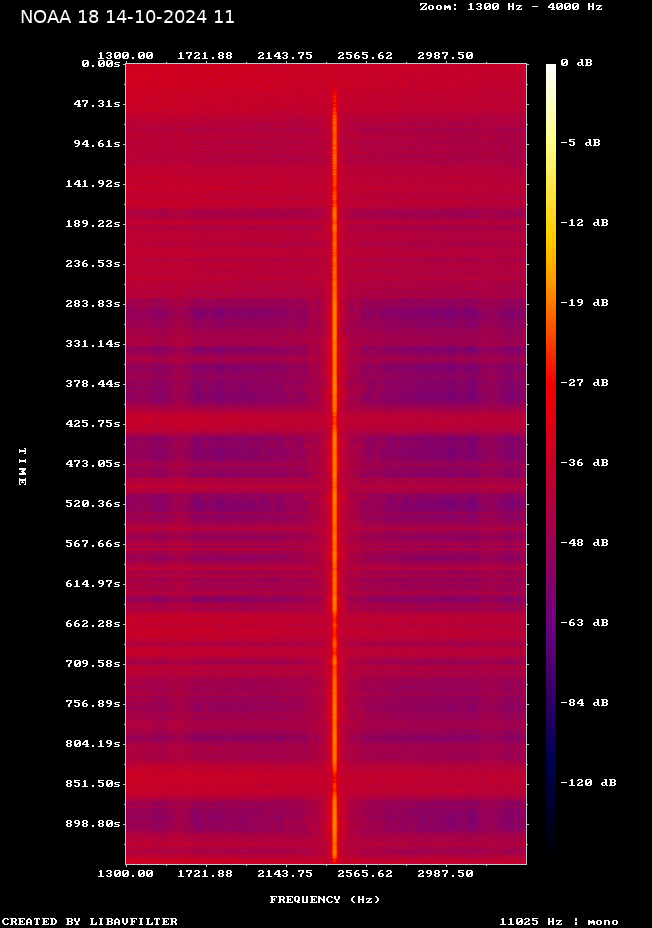Click the vertical TIME axis title
The width and height of the screenshot is (652, 928).
21,466
